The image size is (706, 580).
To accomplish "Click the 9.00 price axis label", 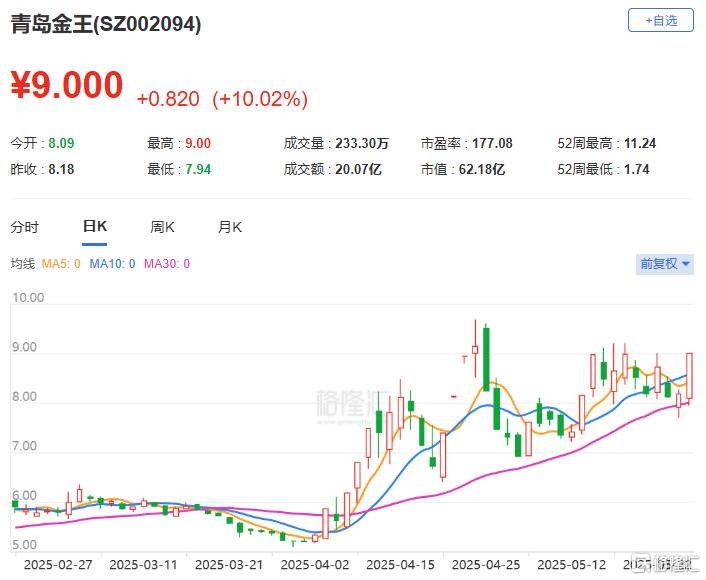I will tap(24, 347).
